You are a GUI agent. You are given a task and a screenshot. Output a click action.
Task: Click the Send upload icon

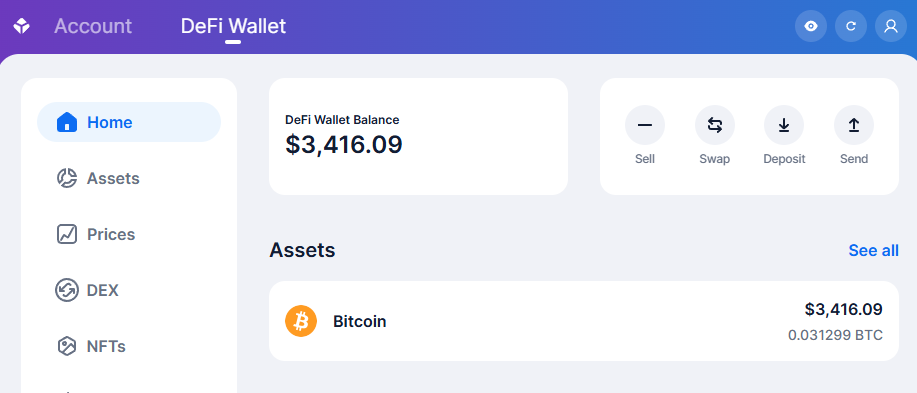click(854, 125)
